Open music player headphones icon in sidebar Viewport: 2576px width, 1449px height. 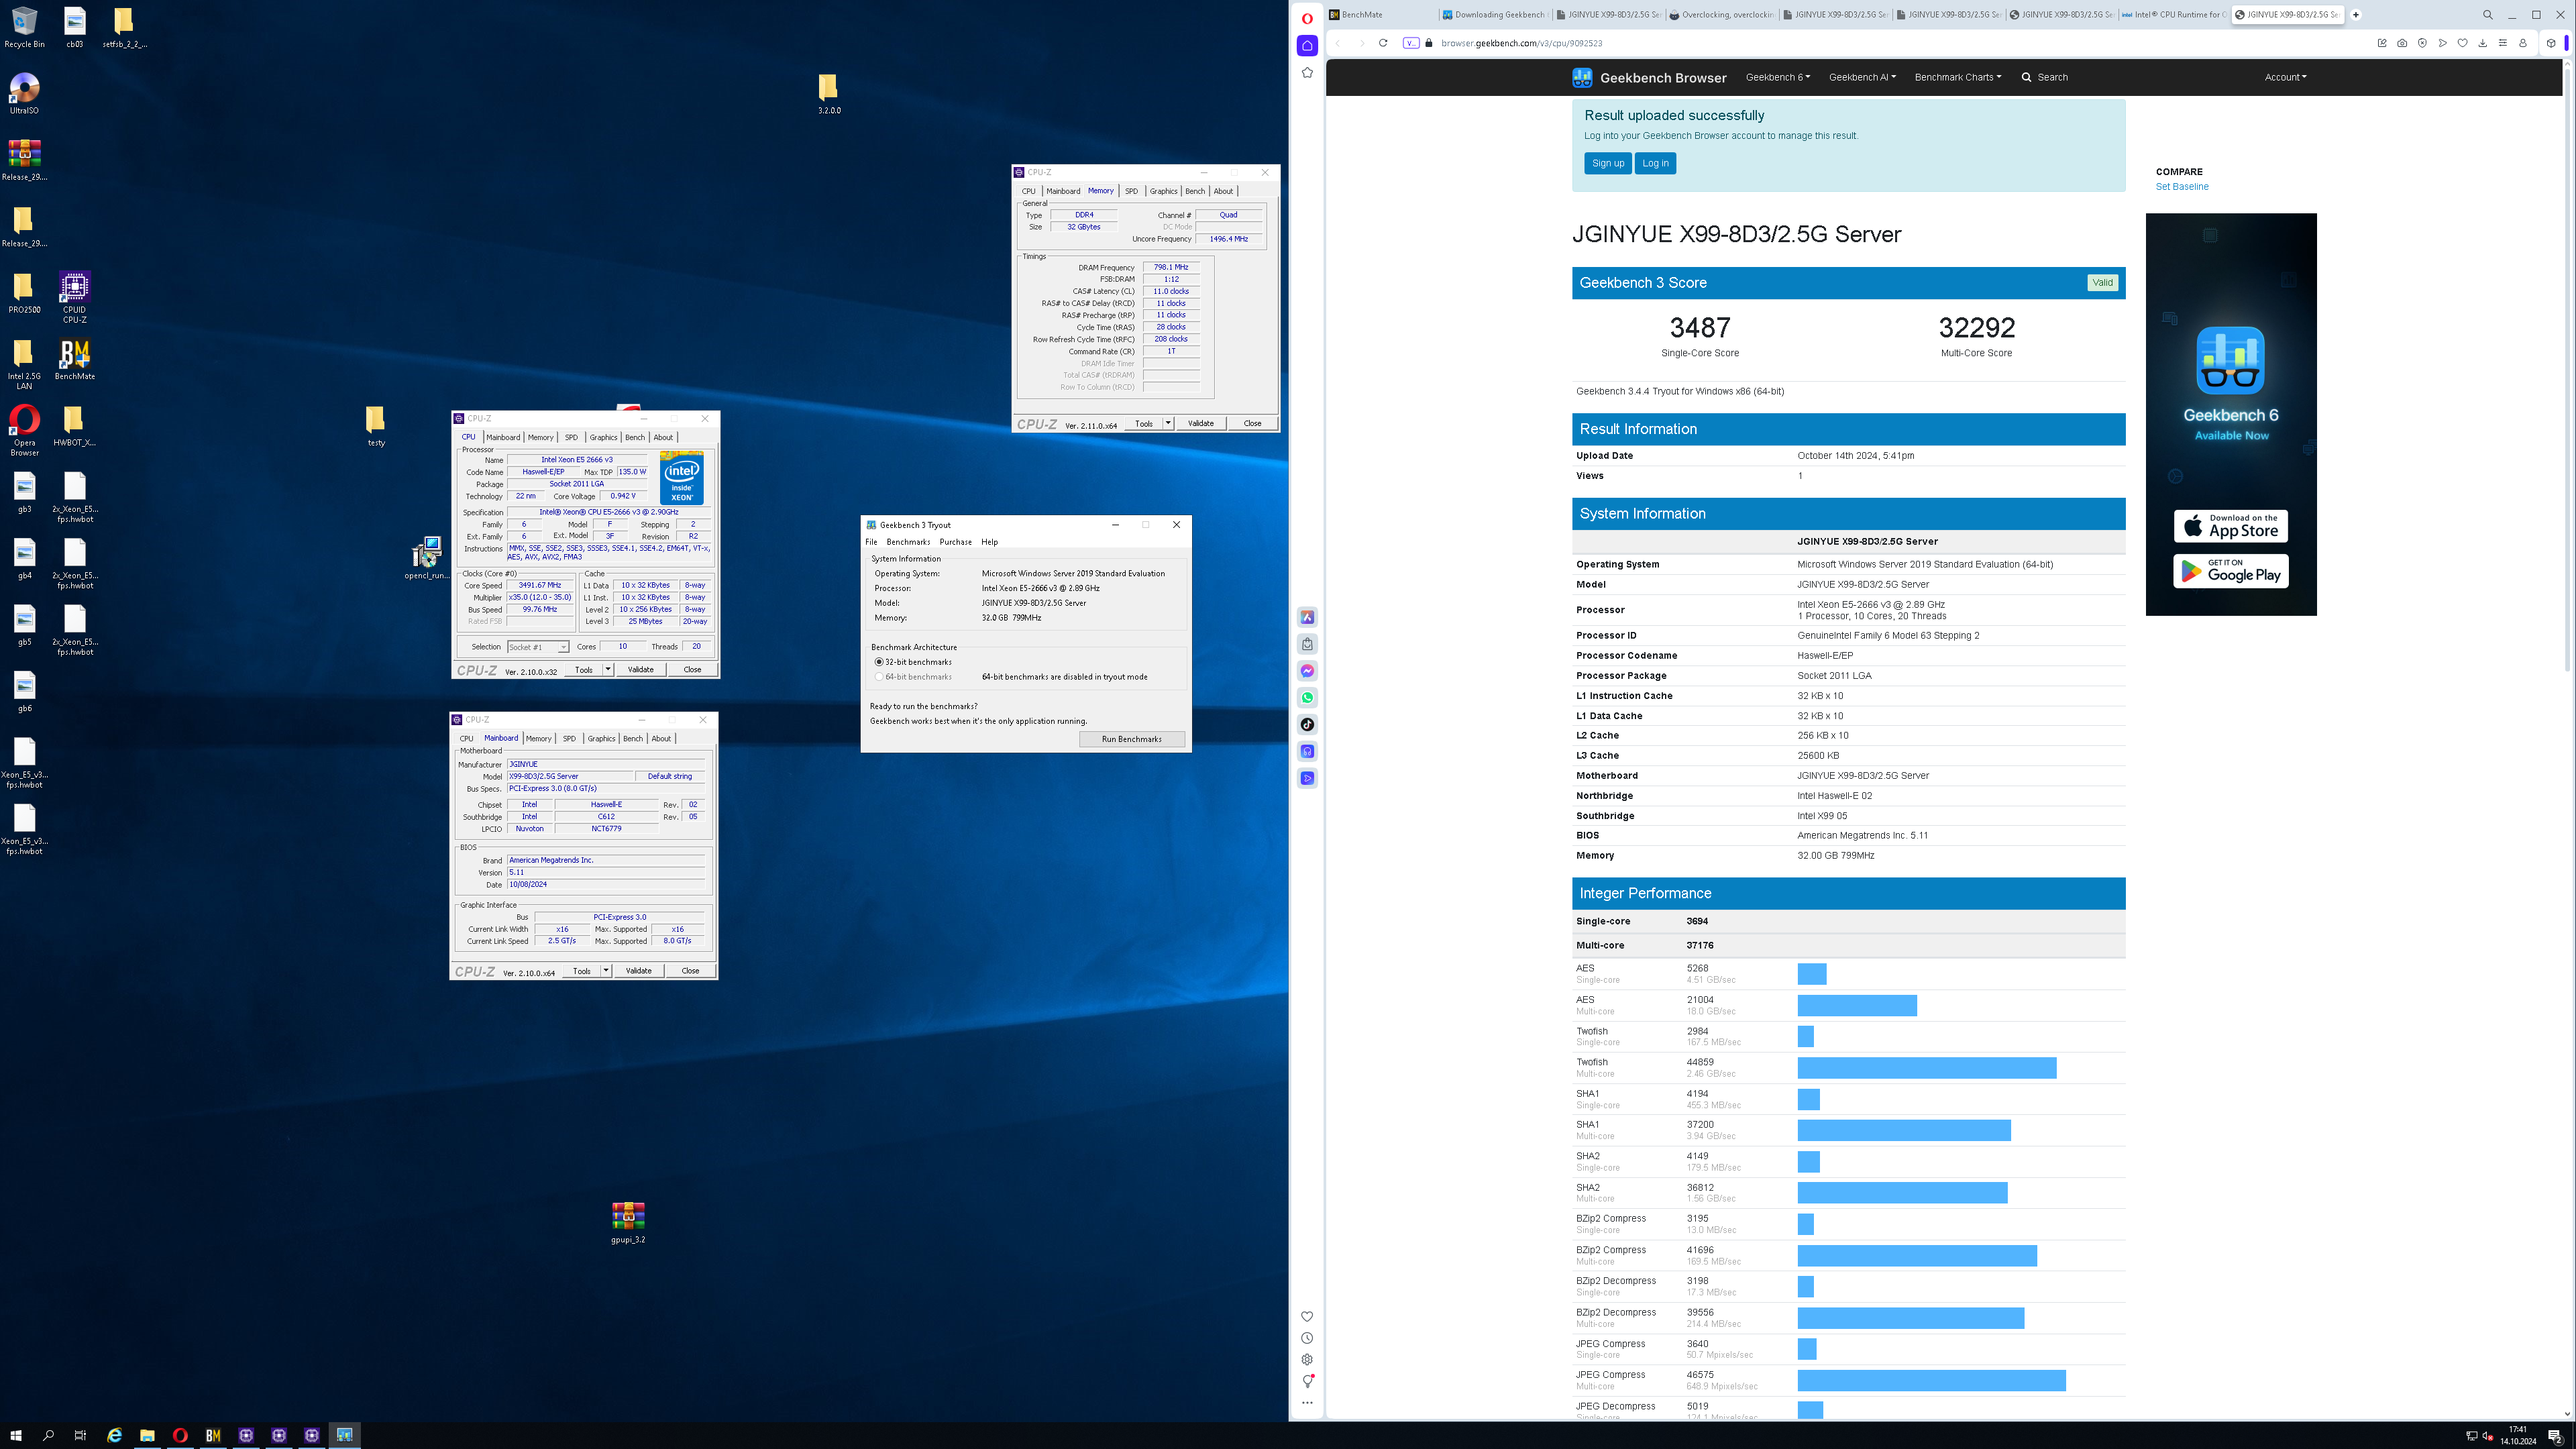pos(1307,752)
